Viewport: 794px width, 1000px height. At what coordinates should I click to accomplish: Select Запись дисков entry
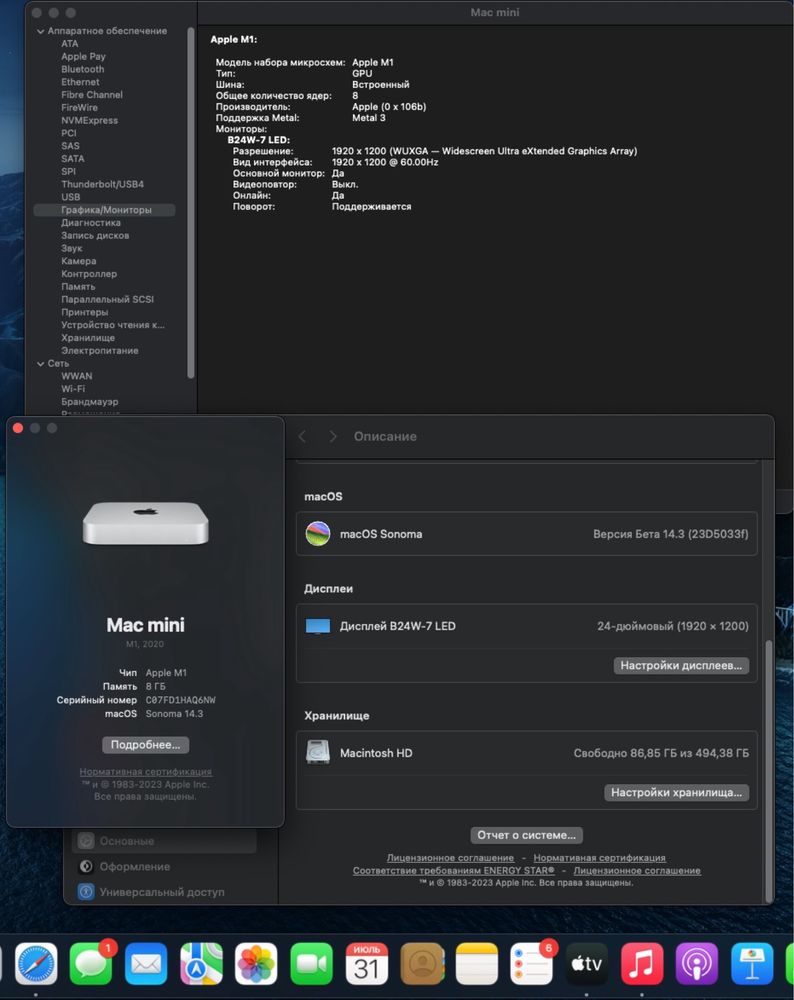[95, 235]
